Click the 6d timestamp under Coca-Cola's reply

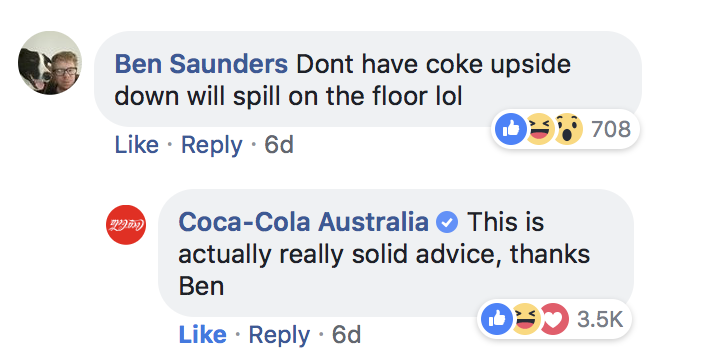(346, 335)
